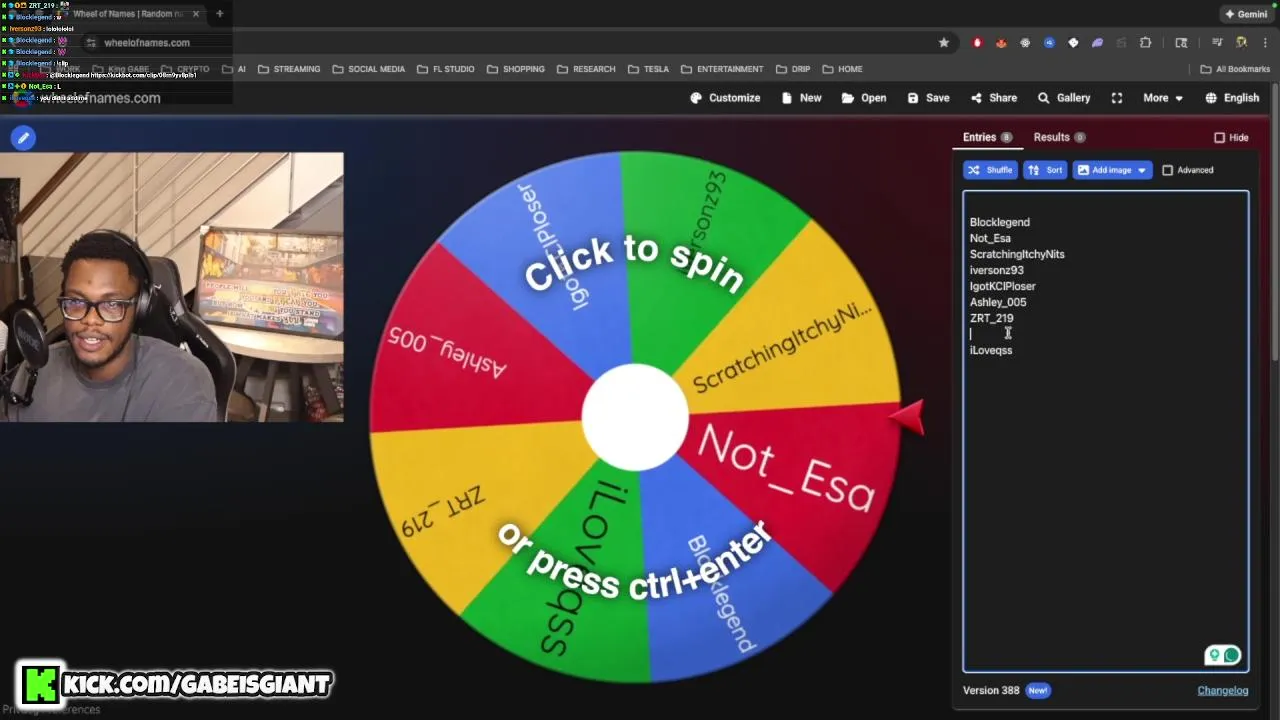Tick the Hide checkbox
1280x720 pixels.
(1219, 138)
